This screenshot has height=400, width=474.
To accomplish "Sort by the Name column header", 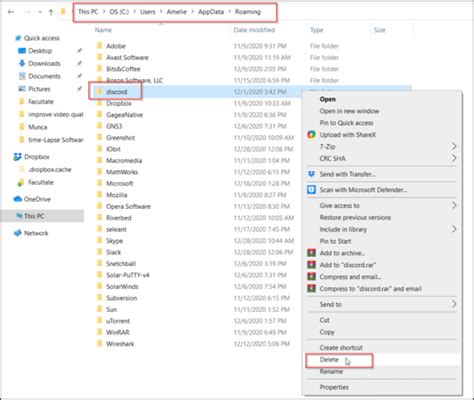I will [103, 30].
